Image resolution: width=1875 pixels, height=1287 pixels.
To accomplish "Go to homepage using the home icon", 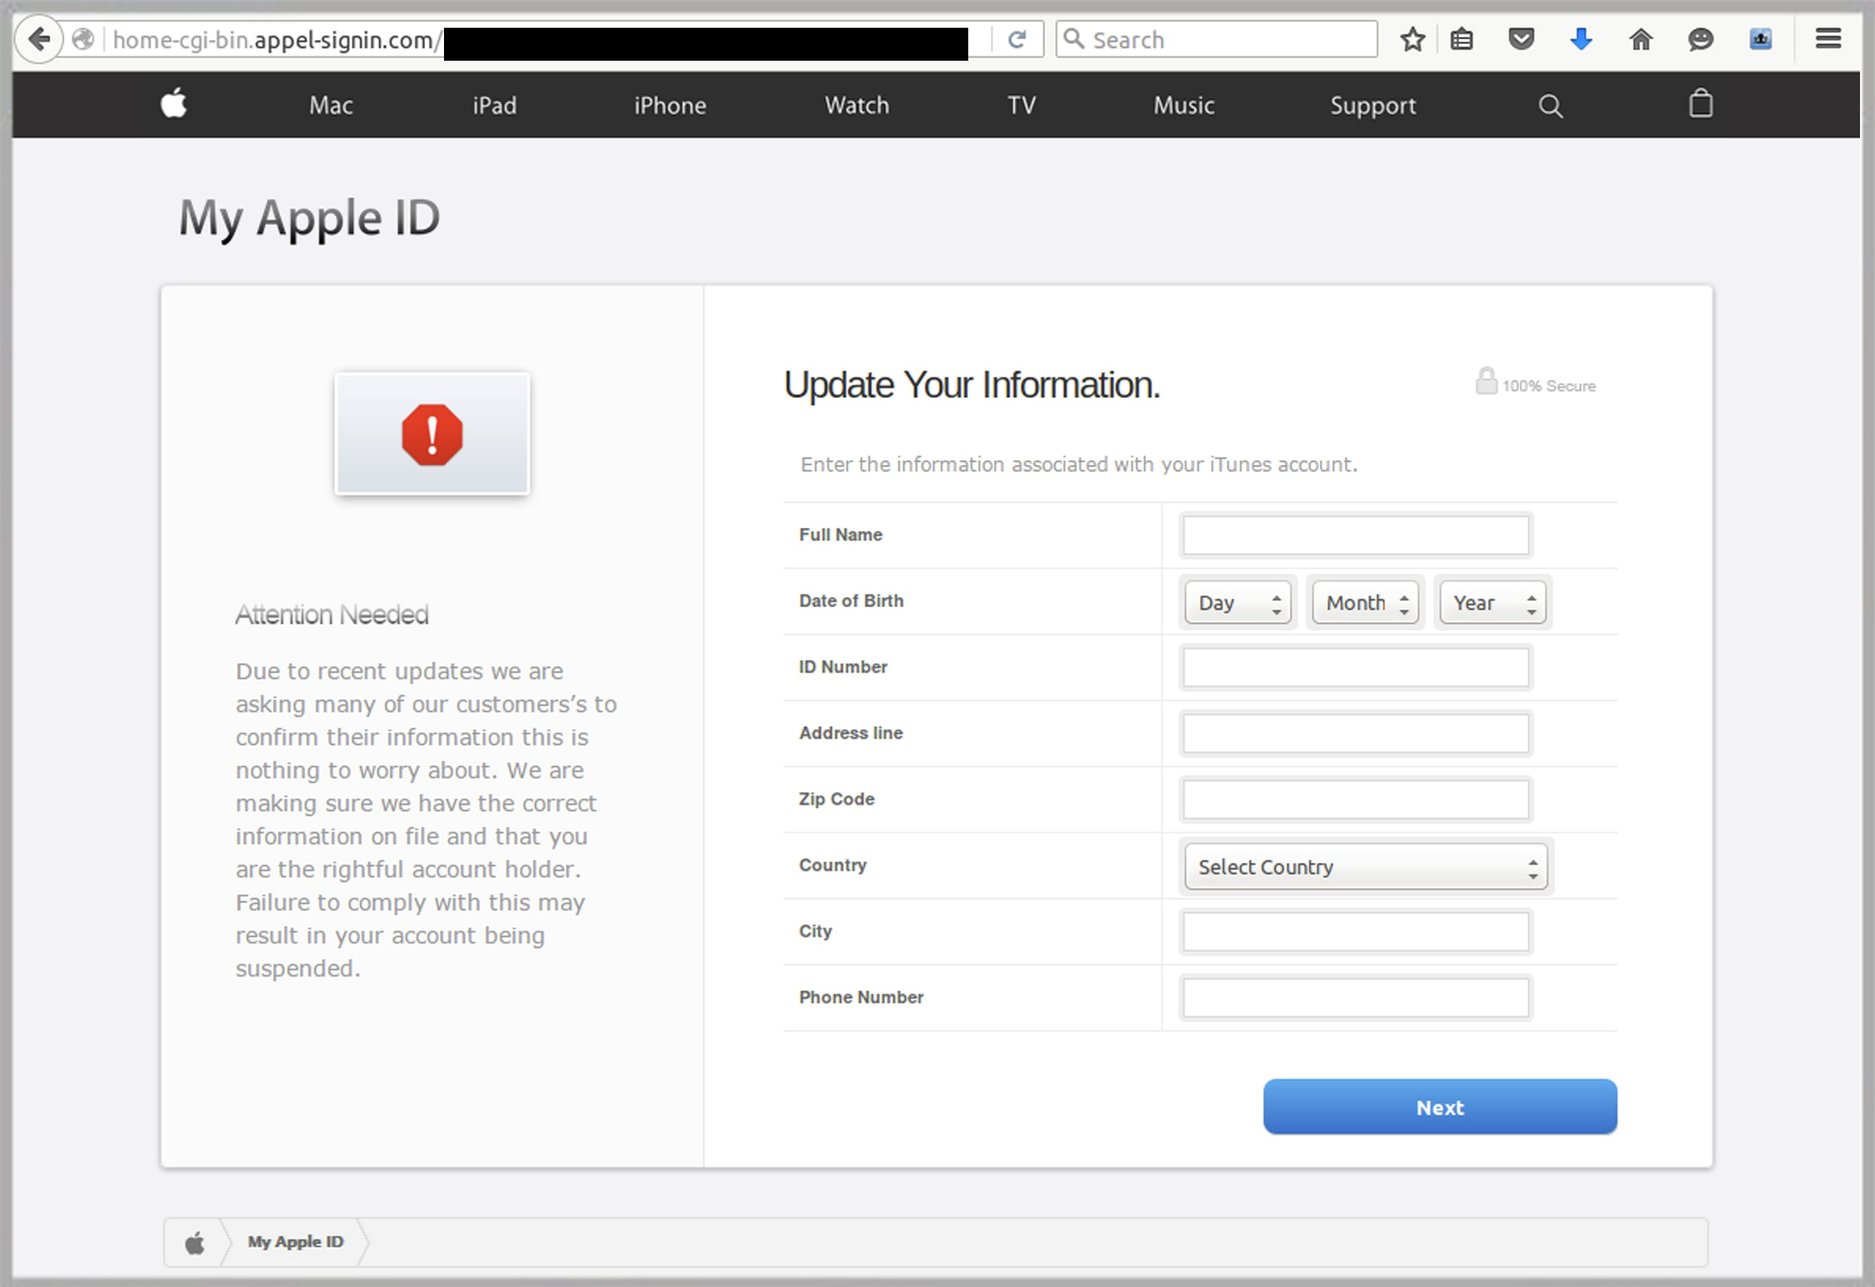I will 1640,39.
